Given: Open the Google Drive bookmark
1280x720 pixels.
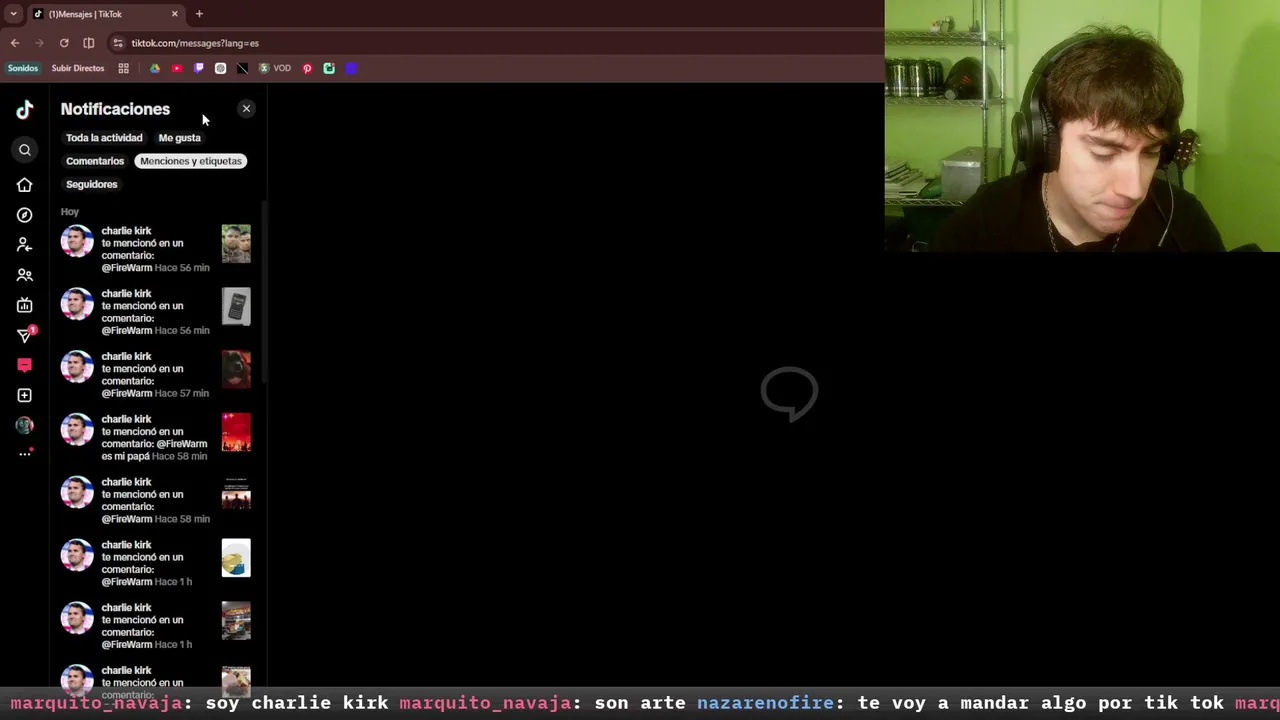Looking at the screenshot, I should tap(155, 68).
